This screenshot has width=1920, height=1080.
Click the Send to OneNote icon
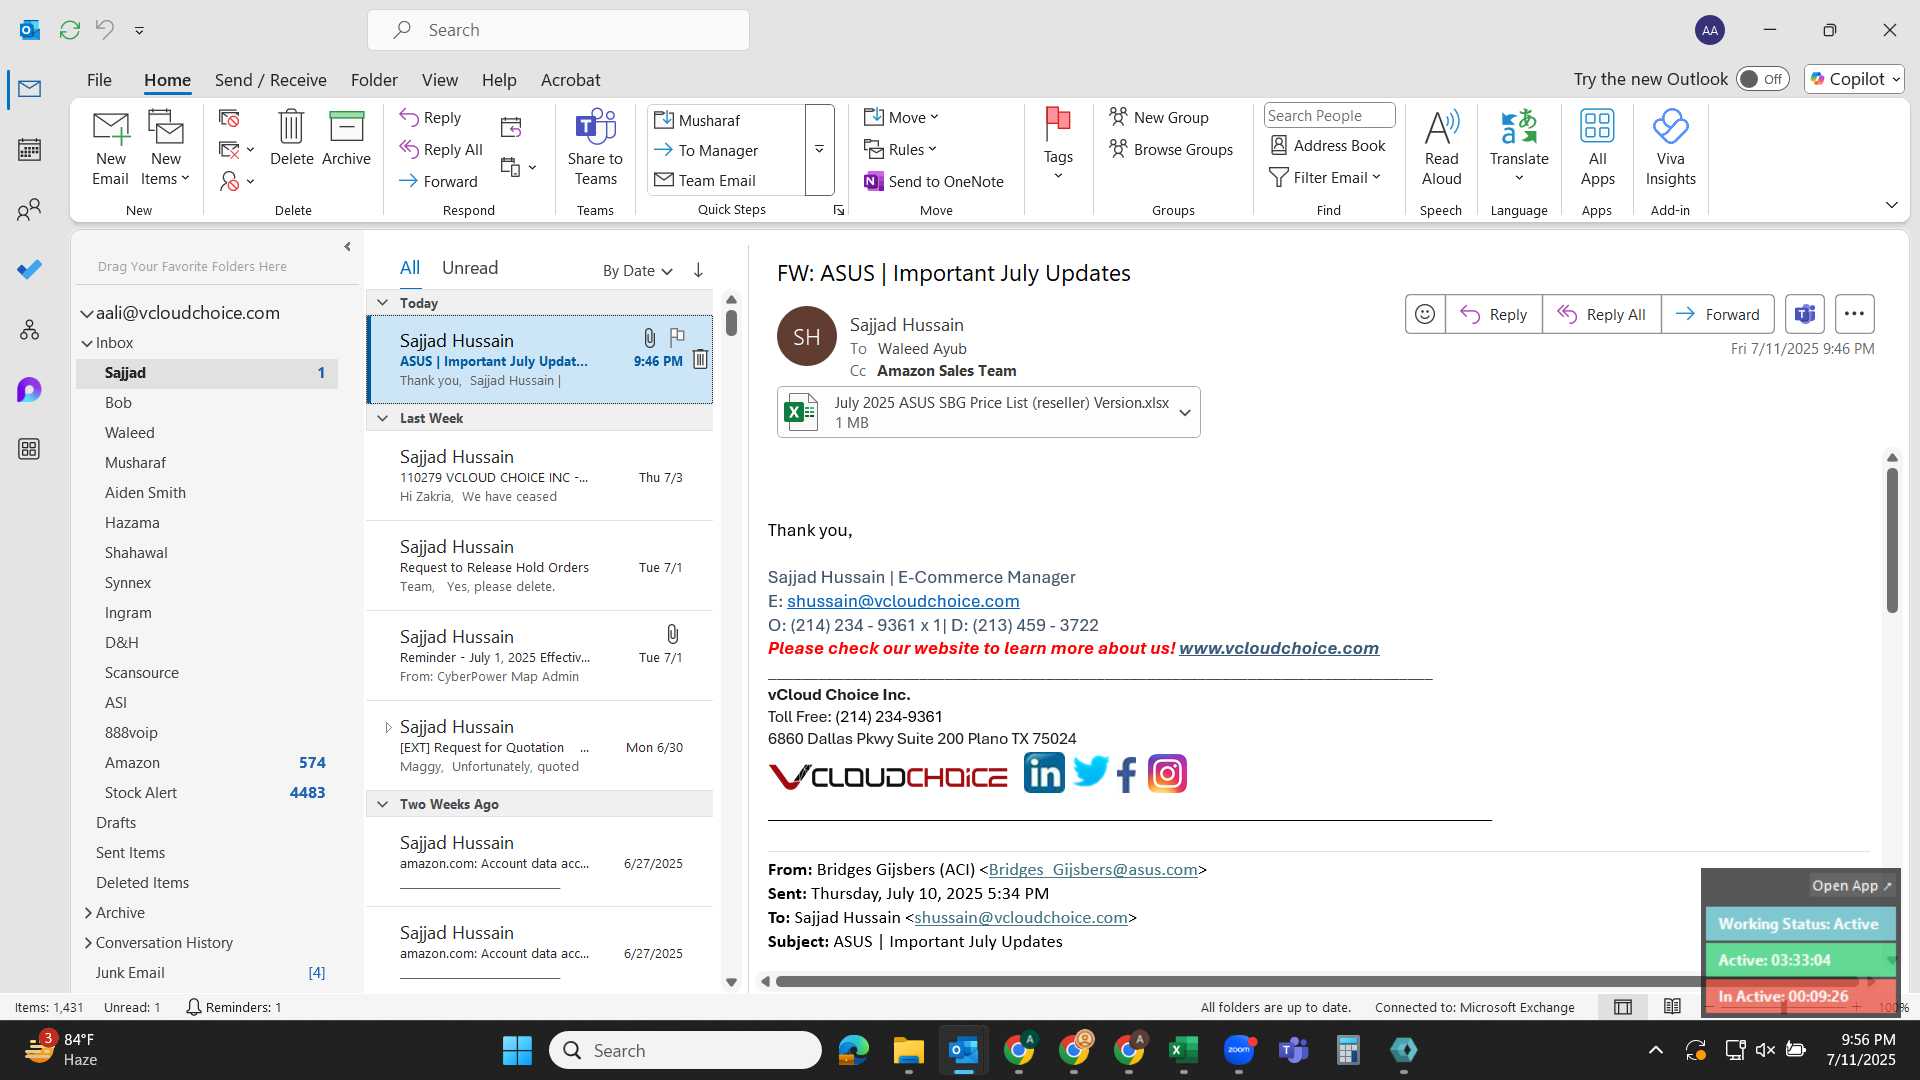pyautogui.click(x=933, y=181)
